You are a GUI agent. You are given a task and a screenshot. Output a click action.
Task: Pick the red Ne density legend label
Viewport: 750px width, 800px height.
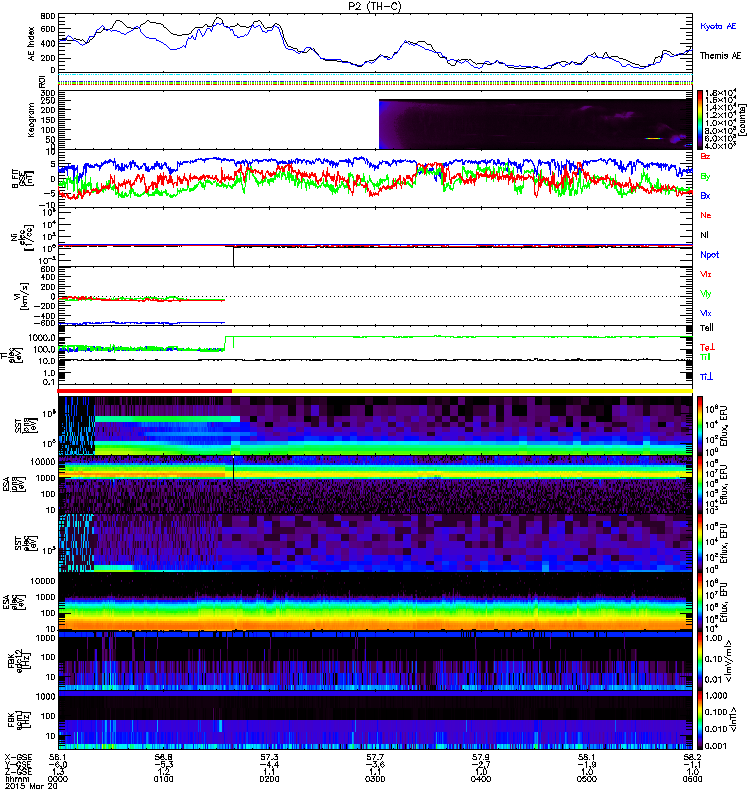tap(706, 215)
